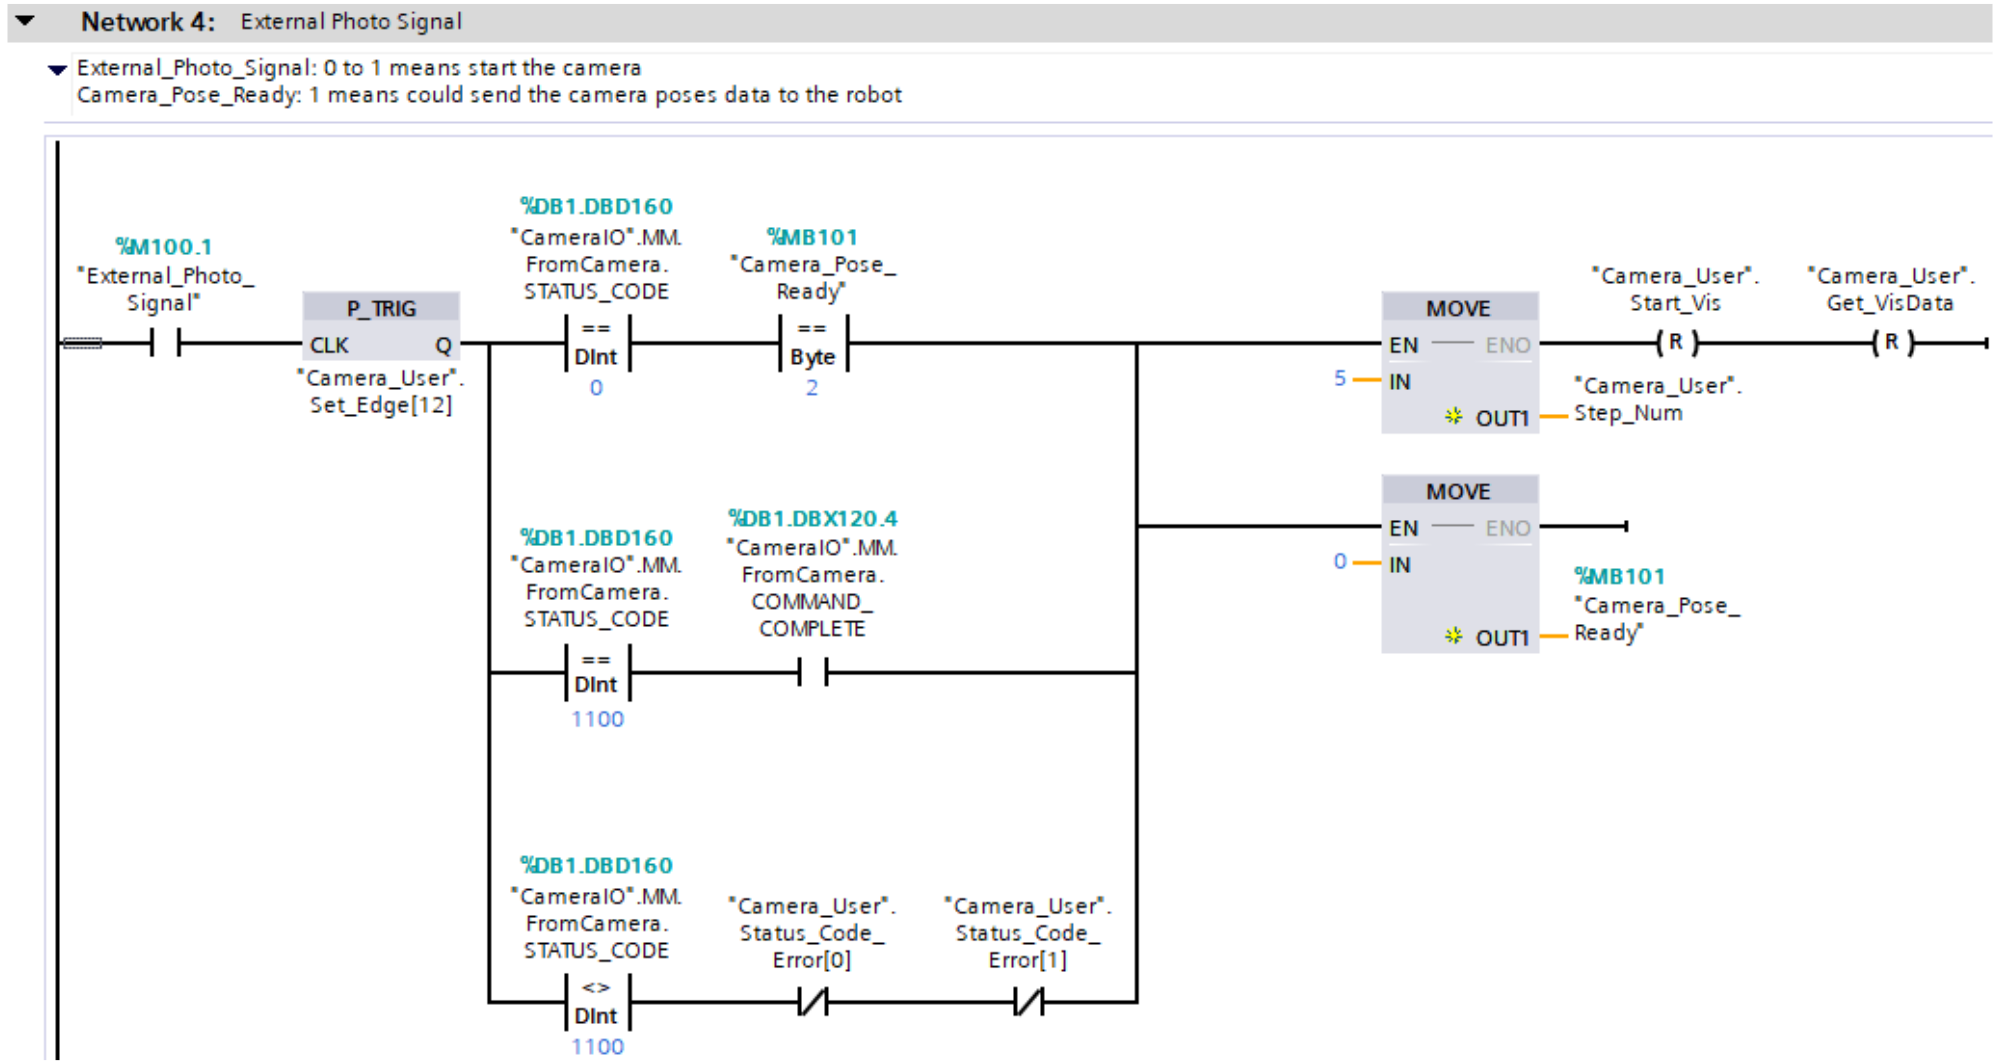Select the Status_Code_Error[1] normally closed contact
Screen dimensions: 2000x1064
[x=1028, y=1001]
